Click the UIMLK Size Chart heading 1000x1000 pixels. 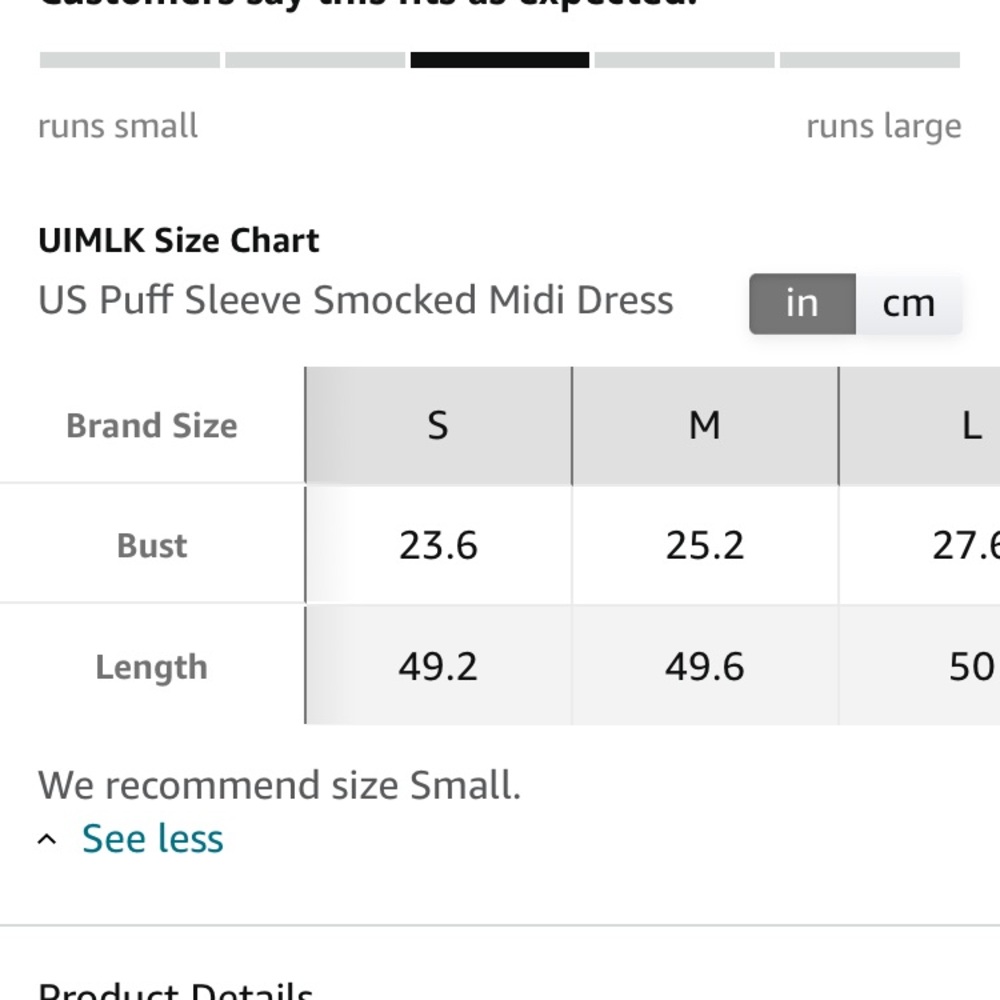pos(179,240)
